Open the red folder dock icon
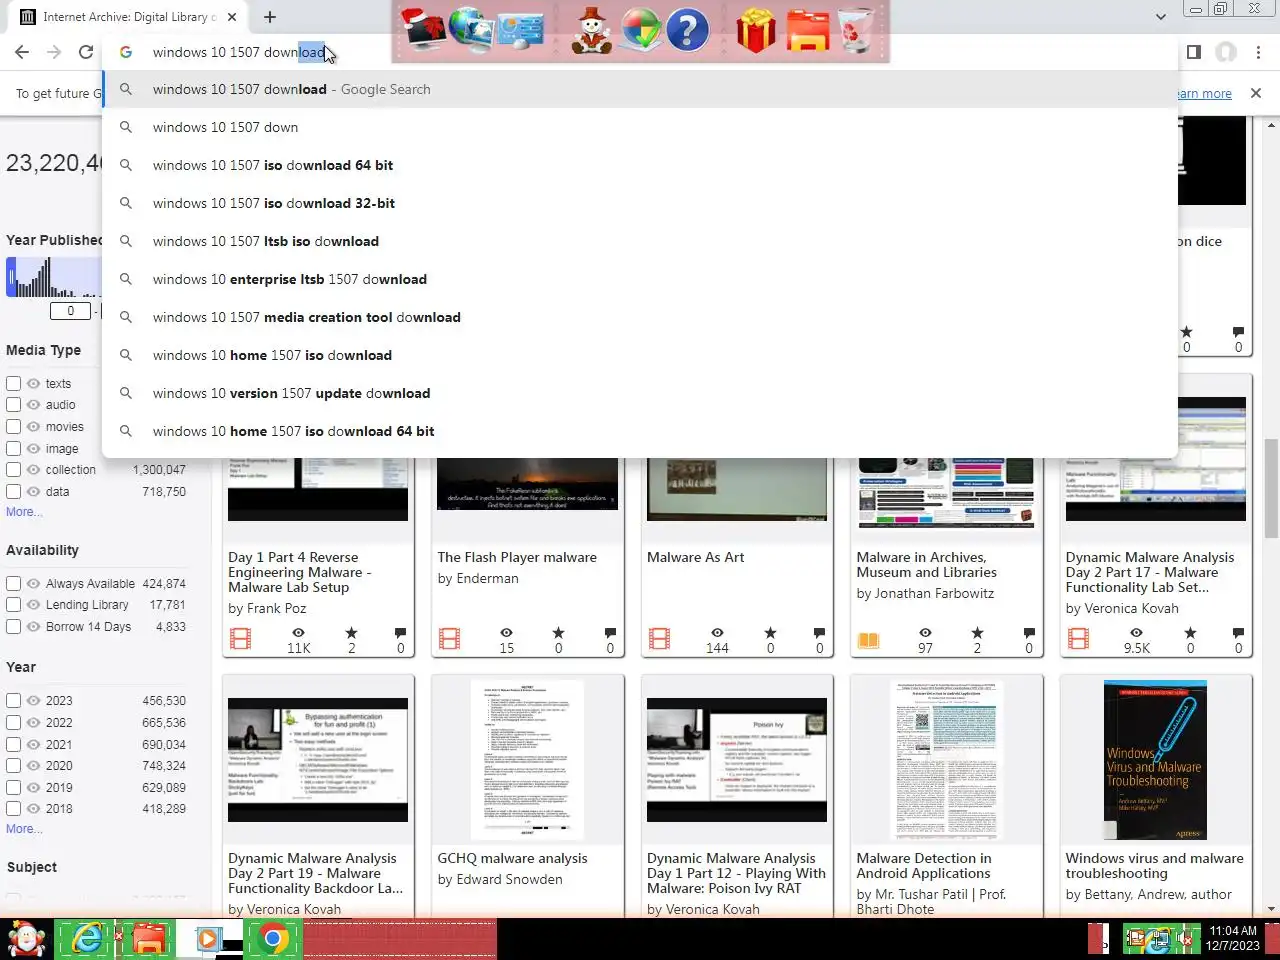 click(807, 31)
